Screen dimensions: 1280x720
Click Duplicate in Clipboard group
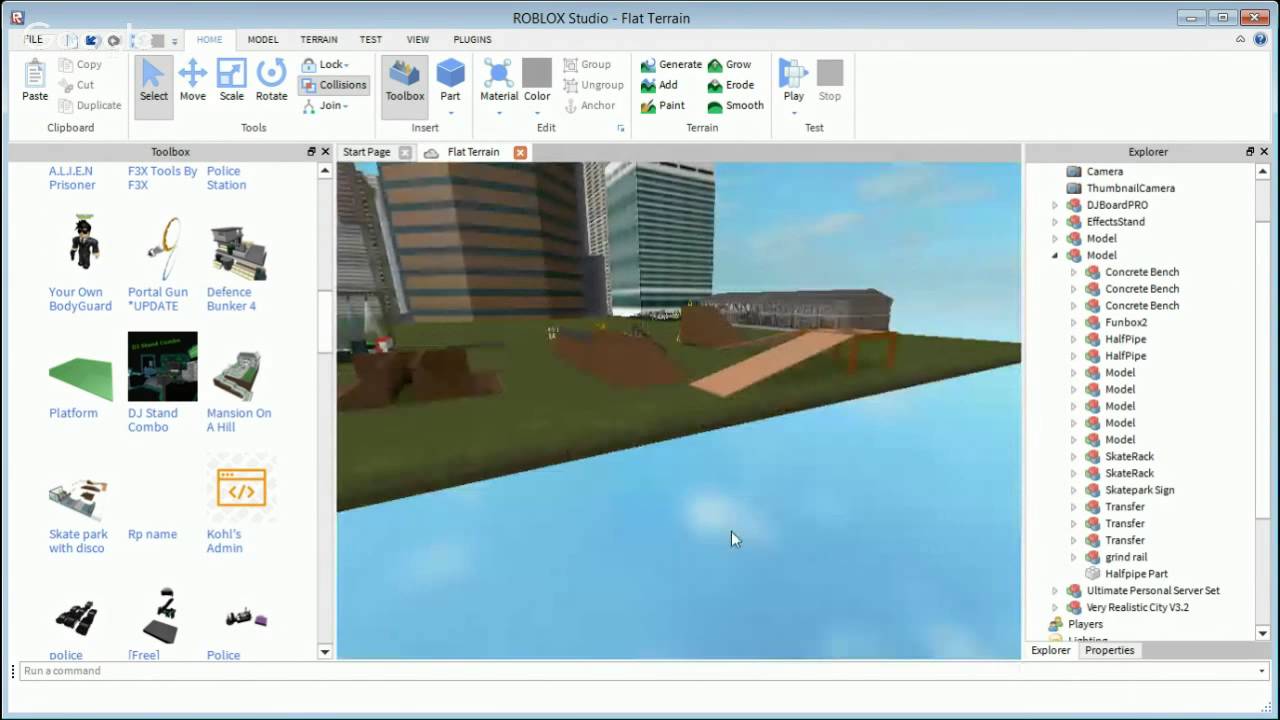[x=90, y=105]
